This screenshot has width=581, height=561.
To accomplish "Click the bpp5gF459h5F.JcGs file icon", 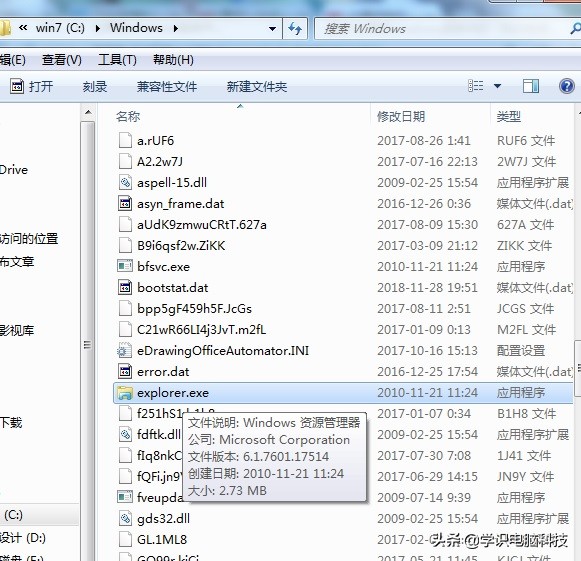I will pyautogui.click(x=125, y=309).
